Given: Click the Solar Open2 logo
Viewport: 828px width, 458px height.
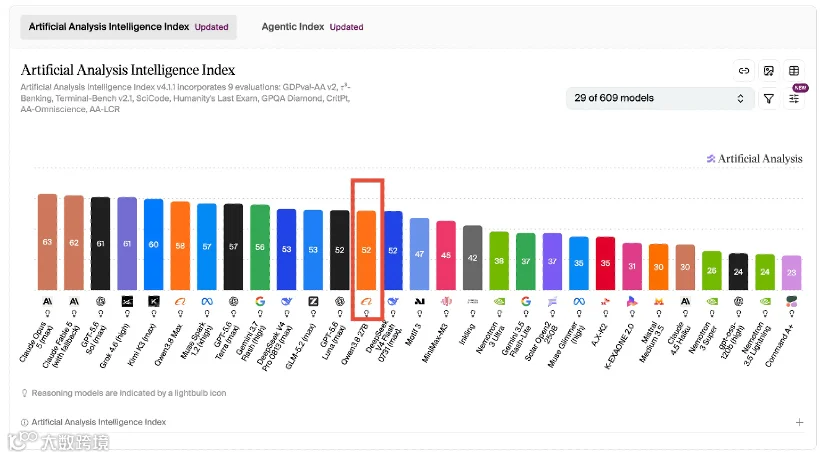Looking at the screenshot, I should click(x=552, y=301).
